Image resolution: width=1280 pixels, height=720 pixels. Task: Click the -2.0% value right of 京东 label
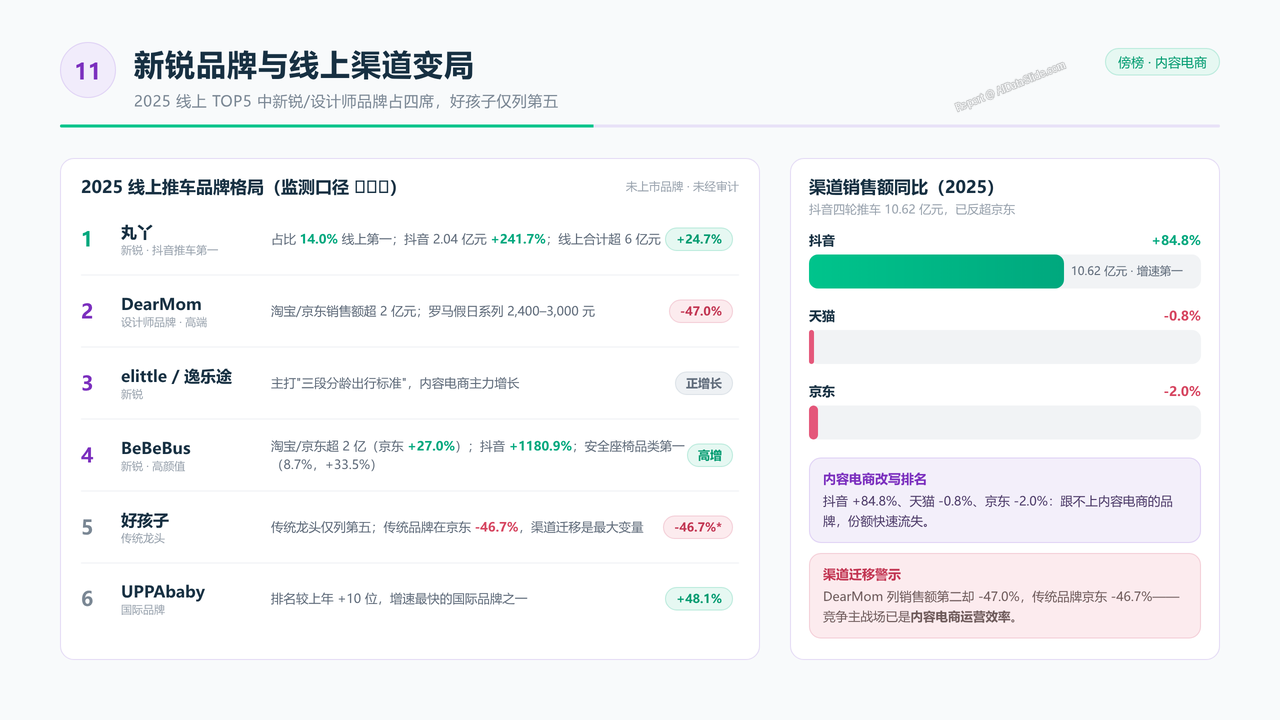click(1182, 392)
